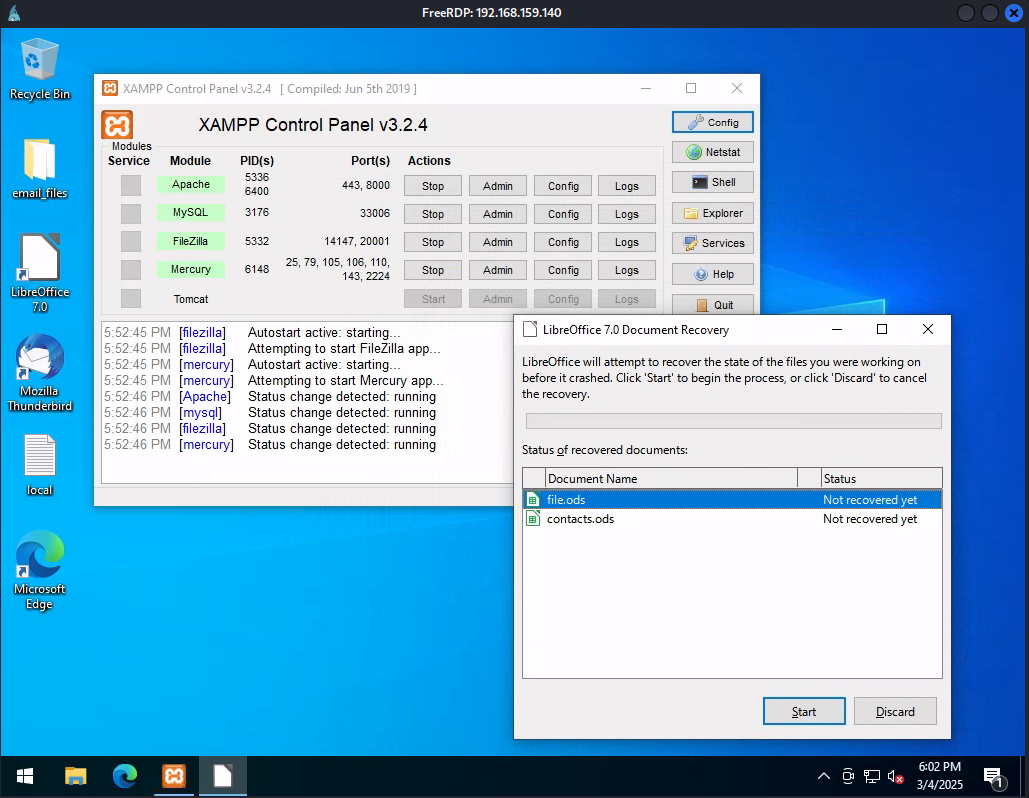Open Mercury Admin

pos(497,270)
